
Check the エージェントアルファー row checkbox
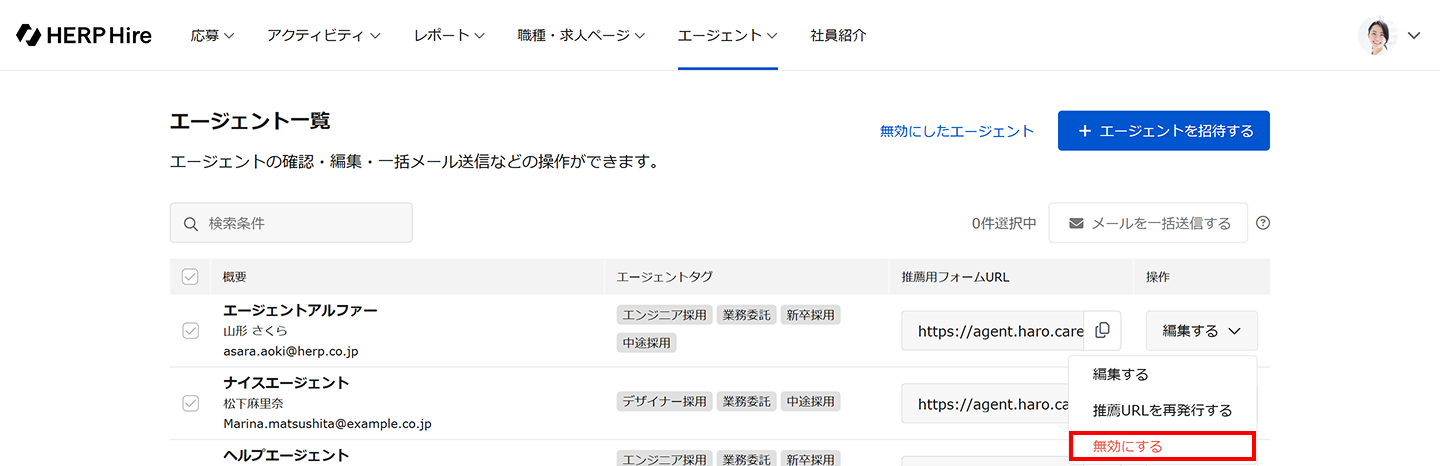tap(190, 330)
